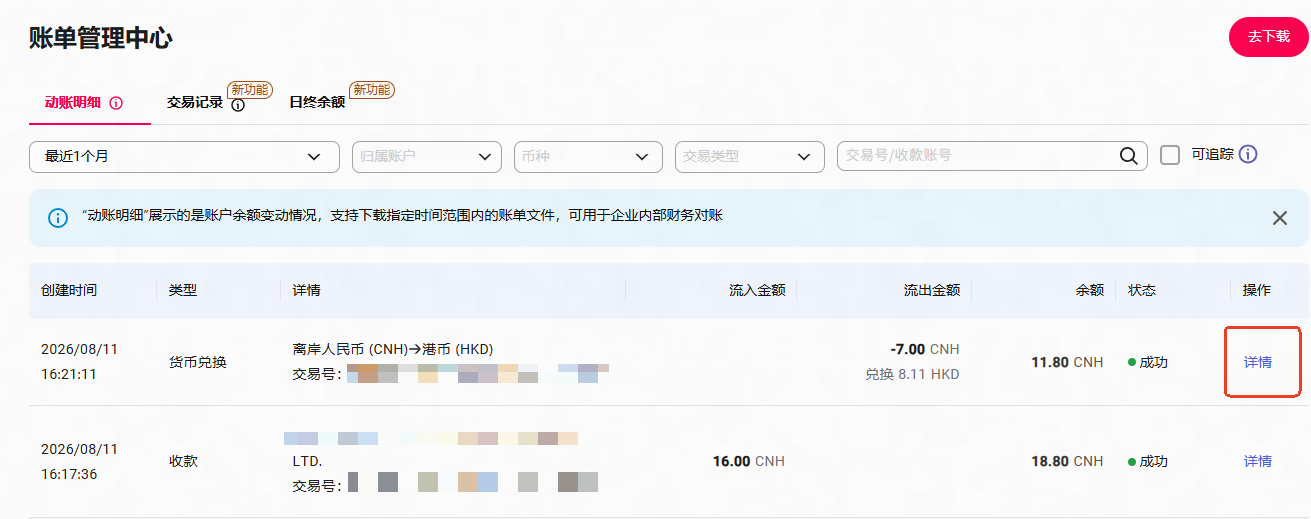Click the 新功能 badge above 交易记录
Viewport: 1311px width, 519px height.
pos(250,90)
